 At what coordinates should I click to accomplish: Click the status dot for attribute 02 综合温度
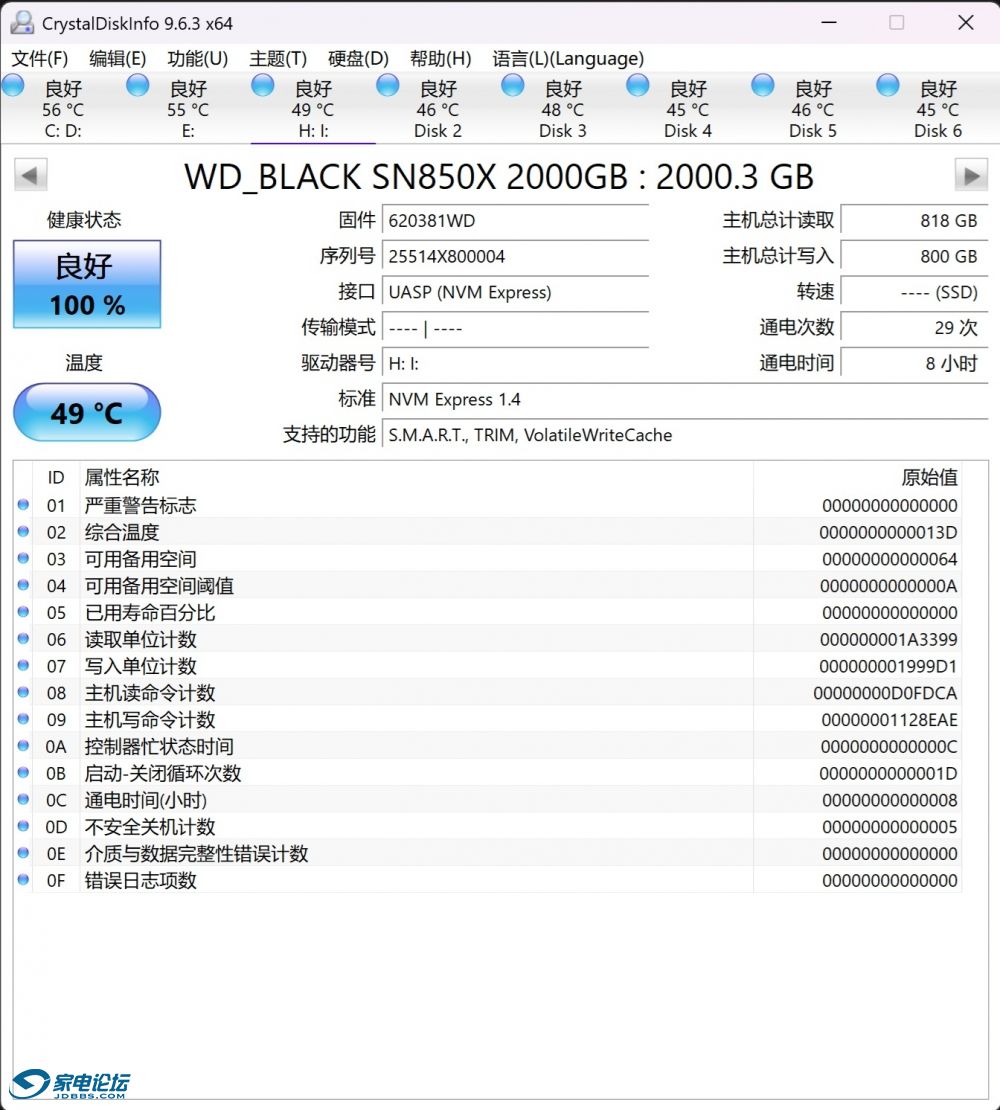(23, 532)
